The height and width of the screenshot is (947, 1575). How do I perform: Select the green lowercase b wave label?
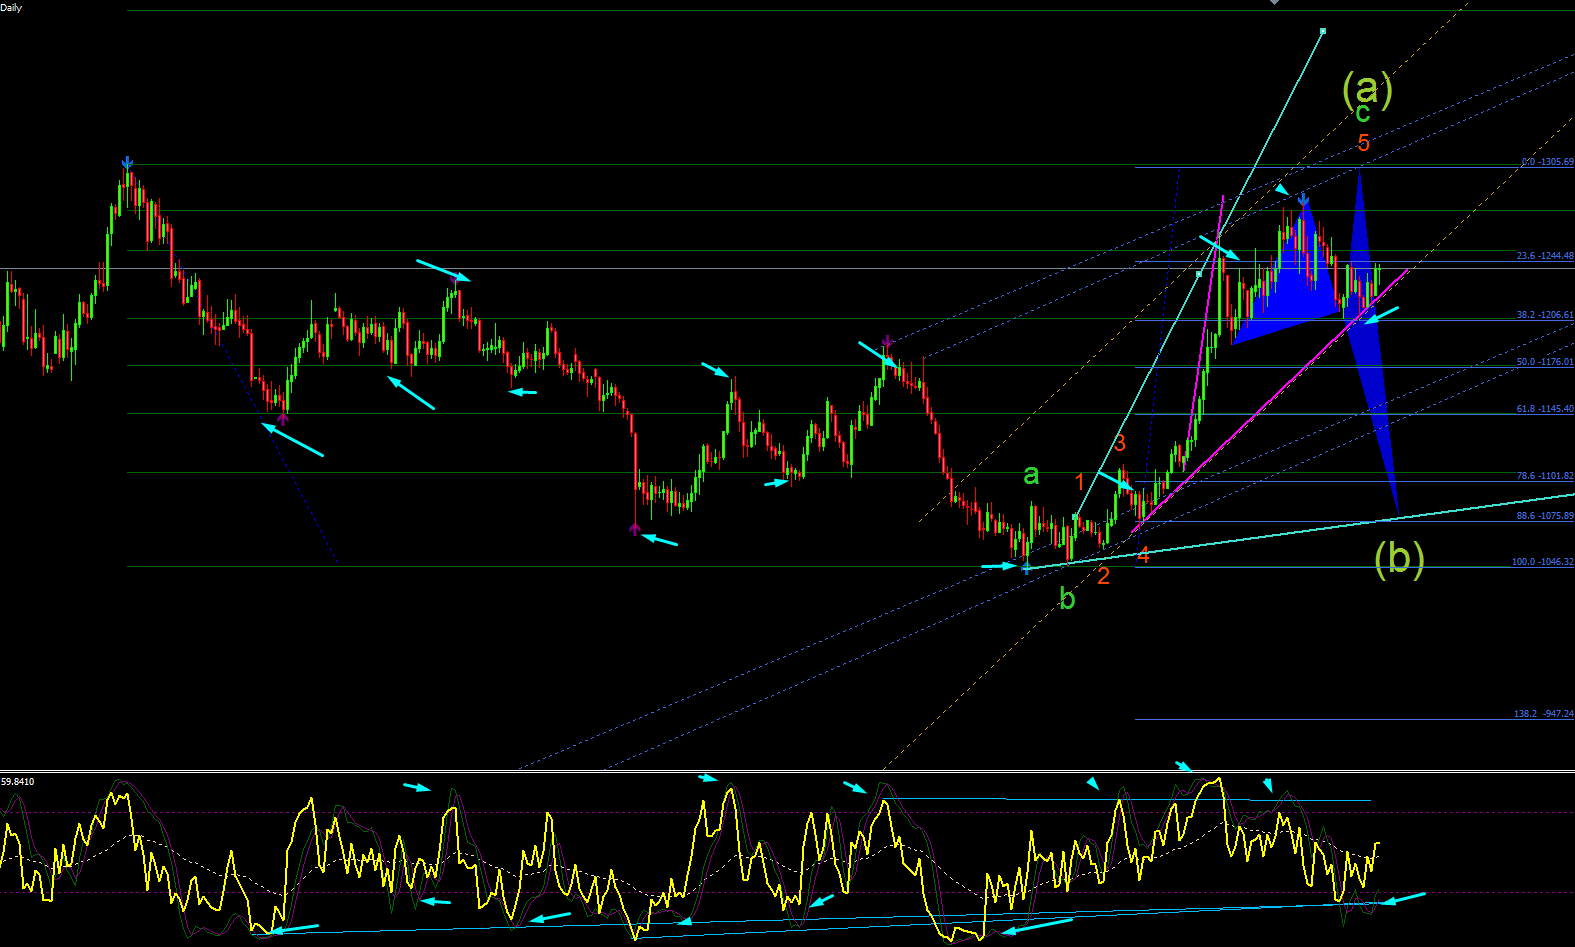1067,598
